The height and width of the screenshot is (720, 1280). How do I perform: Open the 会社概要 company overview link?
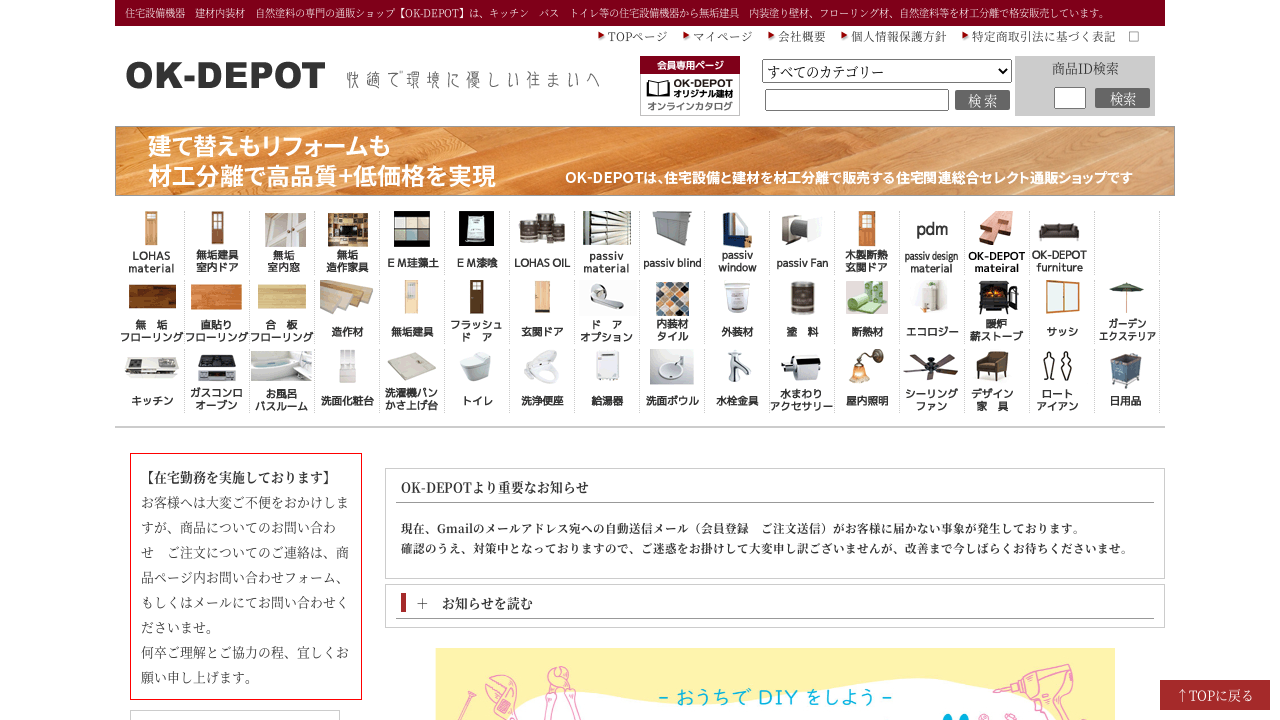point(801,36)
